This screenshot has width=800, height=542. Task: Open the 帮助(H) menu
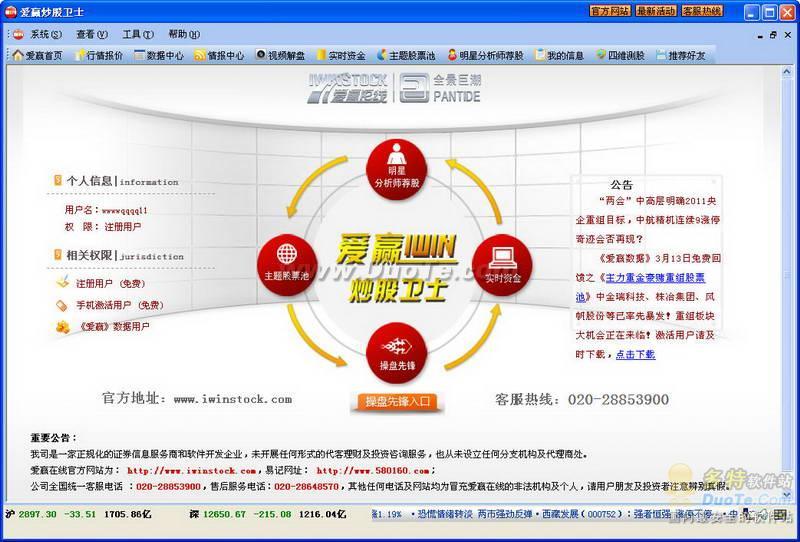[x=184, y=34]
